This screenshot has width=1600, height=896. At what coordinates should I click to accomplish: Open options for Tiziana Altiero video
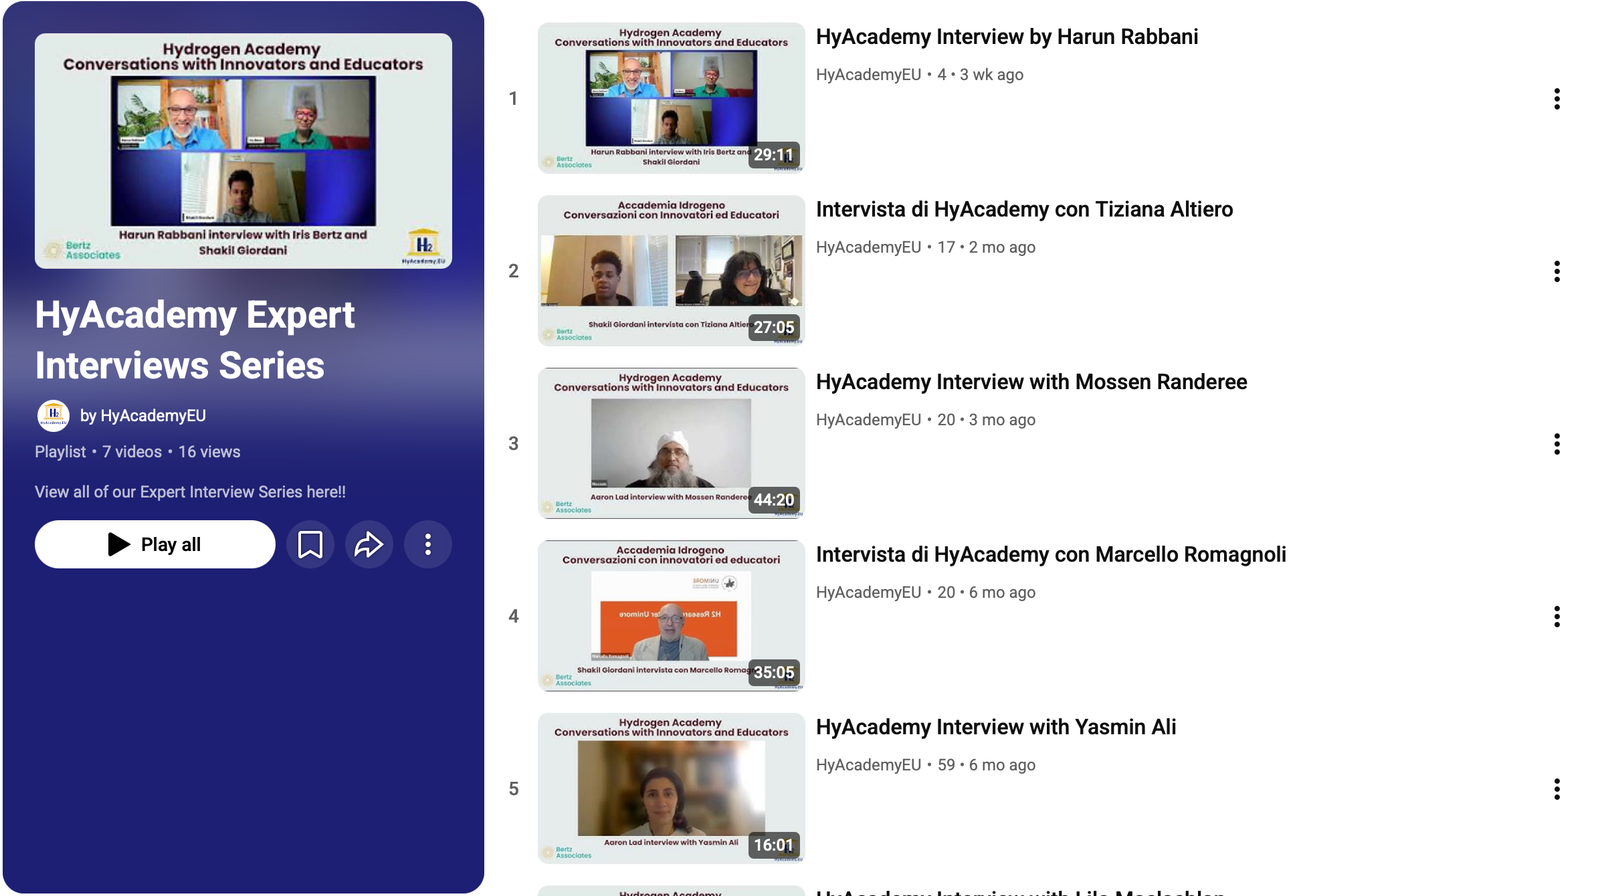coord(1557,271)
